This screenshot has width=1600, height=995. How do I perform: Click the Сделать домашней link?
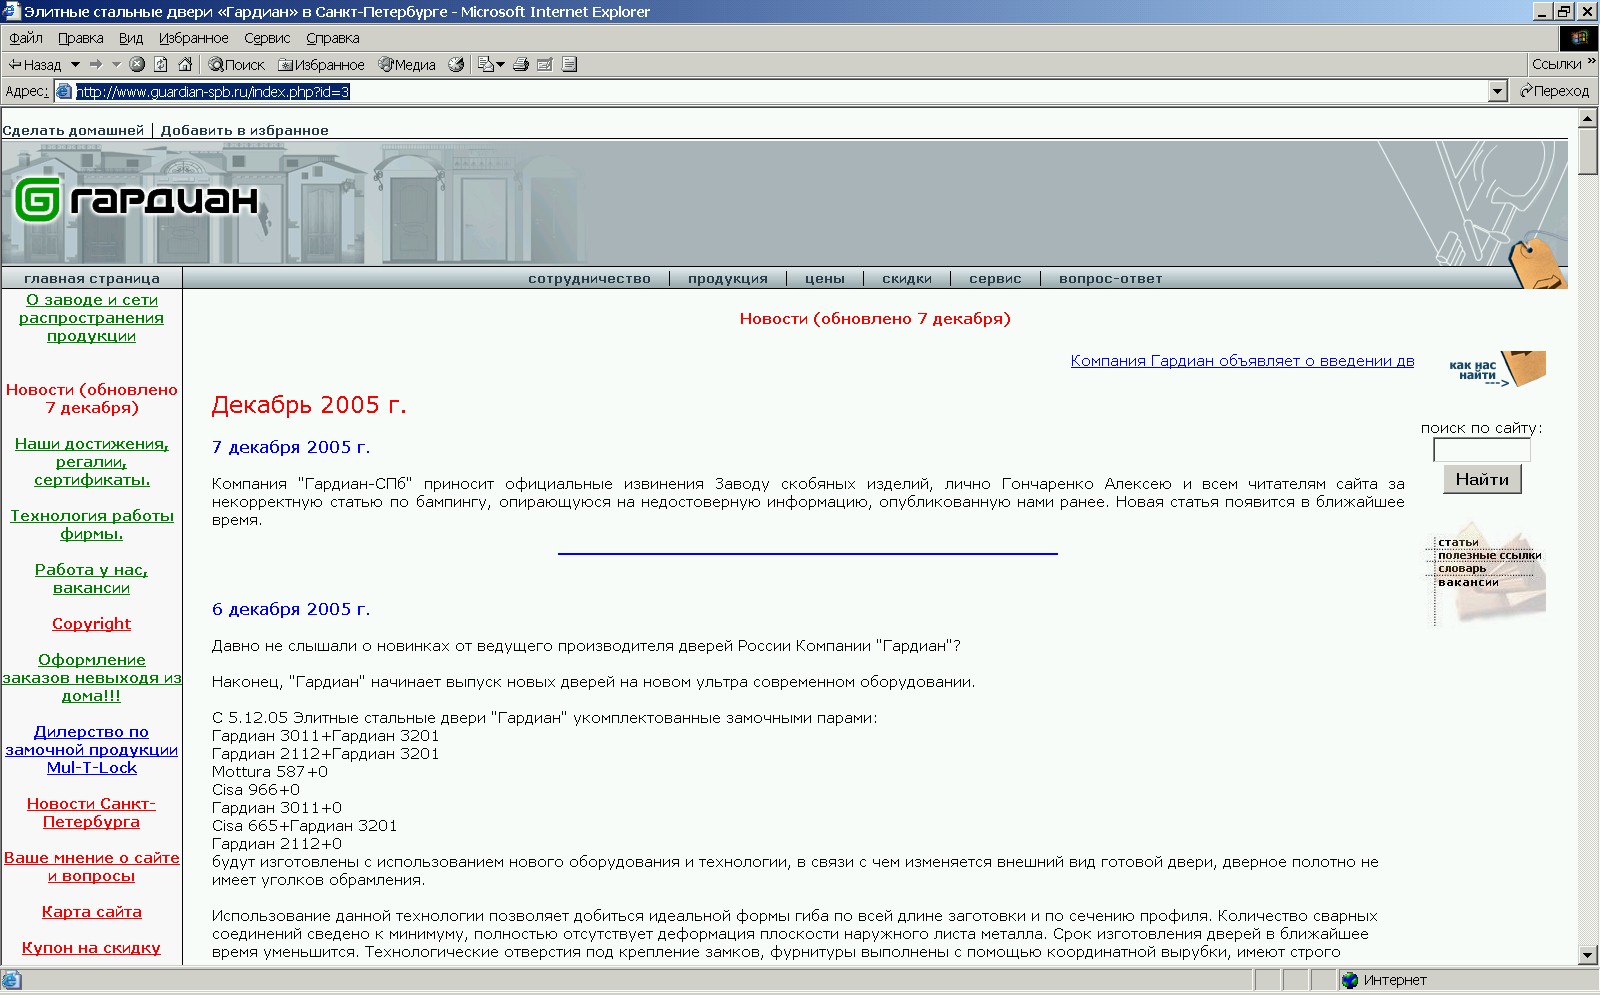pos(73,130)
